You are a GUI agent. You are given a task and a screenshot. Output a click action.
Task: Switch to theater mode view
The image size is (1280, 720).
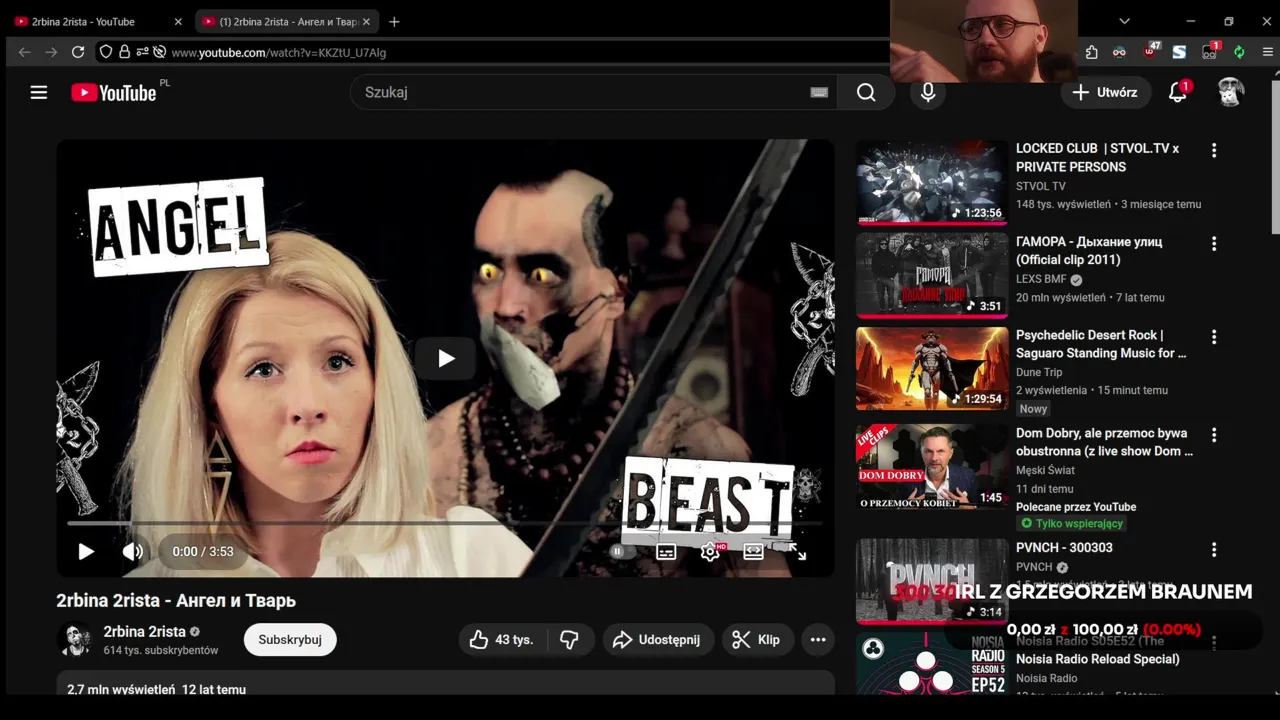754,551
